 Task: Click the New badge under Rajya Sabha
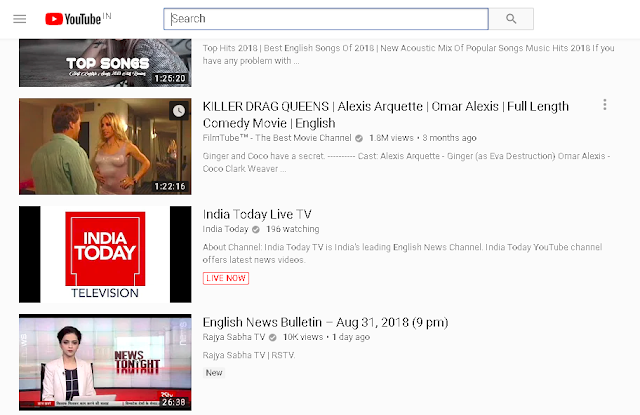[x=214, y=373]
